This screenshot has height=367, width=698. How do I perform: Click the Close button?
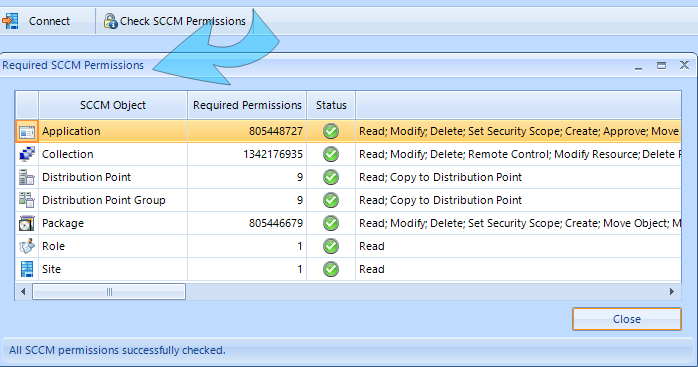(627, 319)
